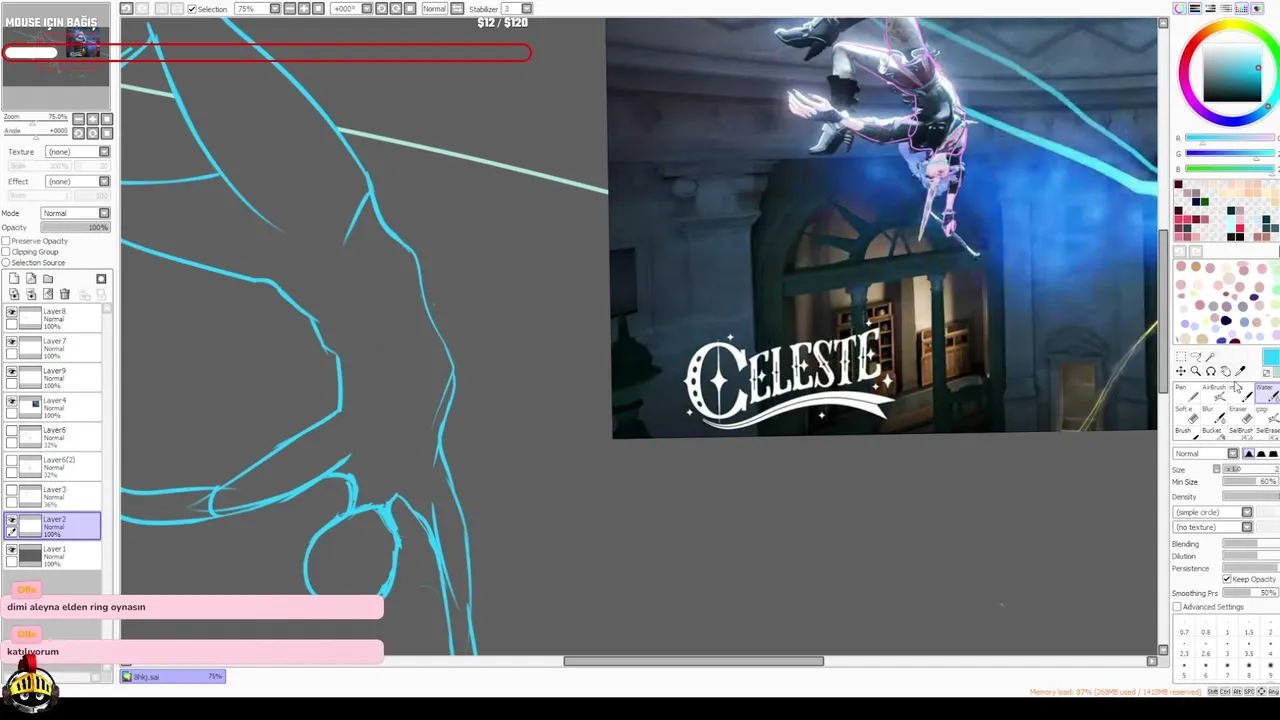Select Layer2 in the layer list
Viewport: 1280px width, 720px height.
click(53, 526)
